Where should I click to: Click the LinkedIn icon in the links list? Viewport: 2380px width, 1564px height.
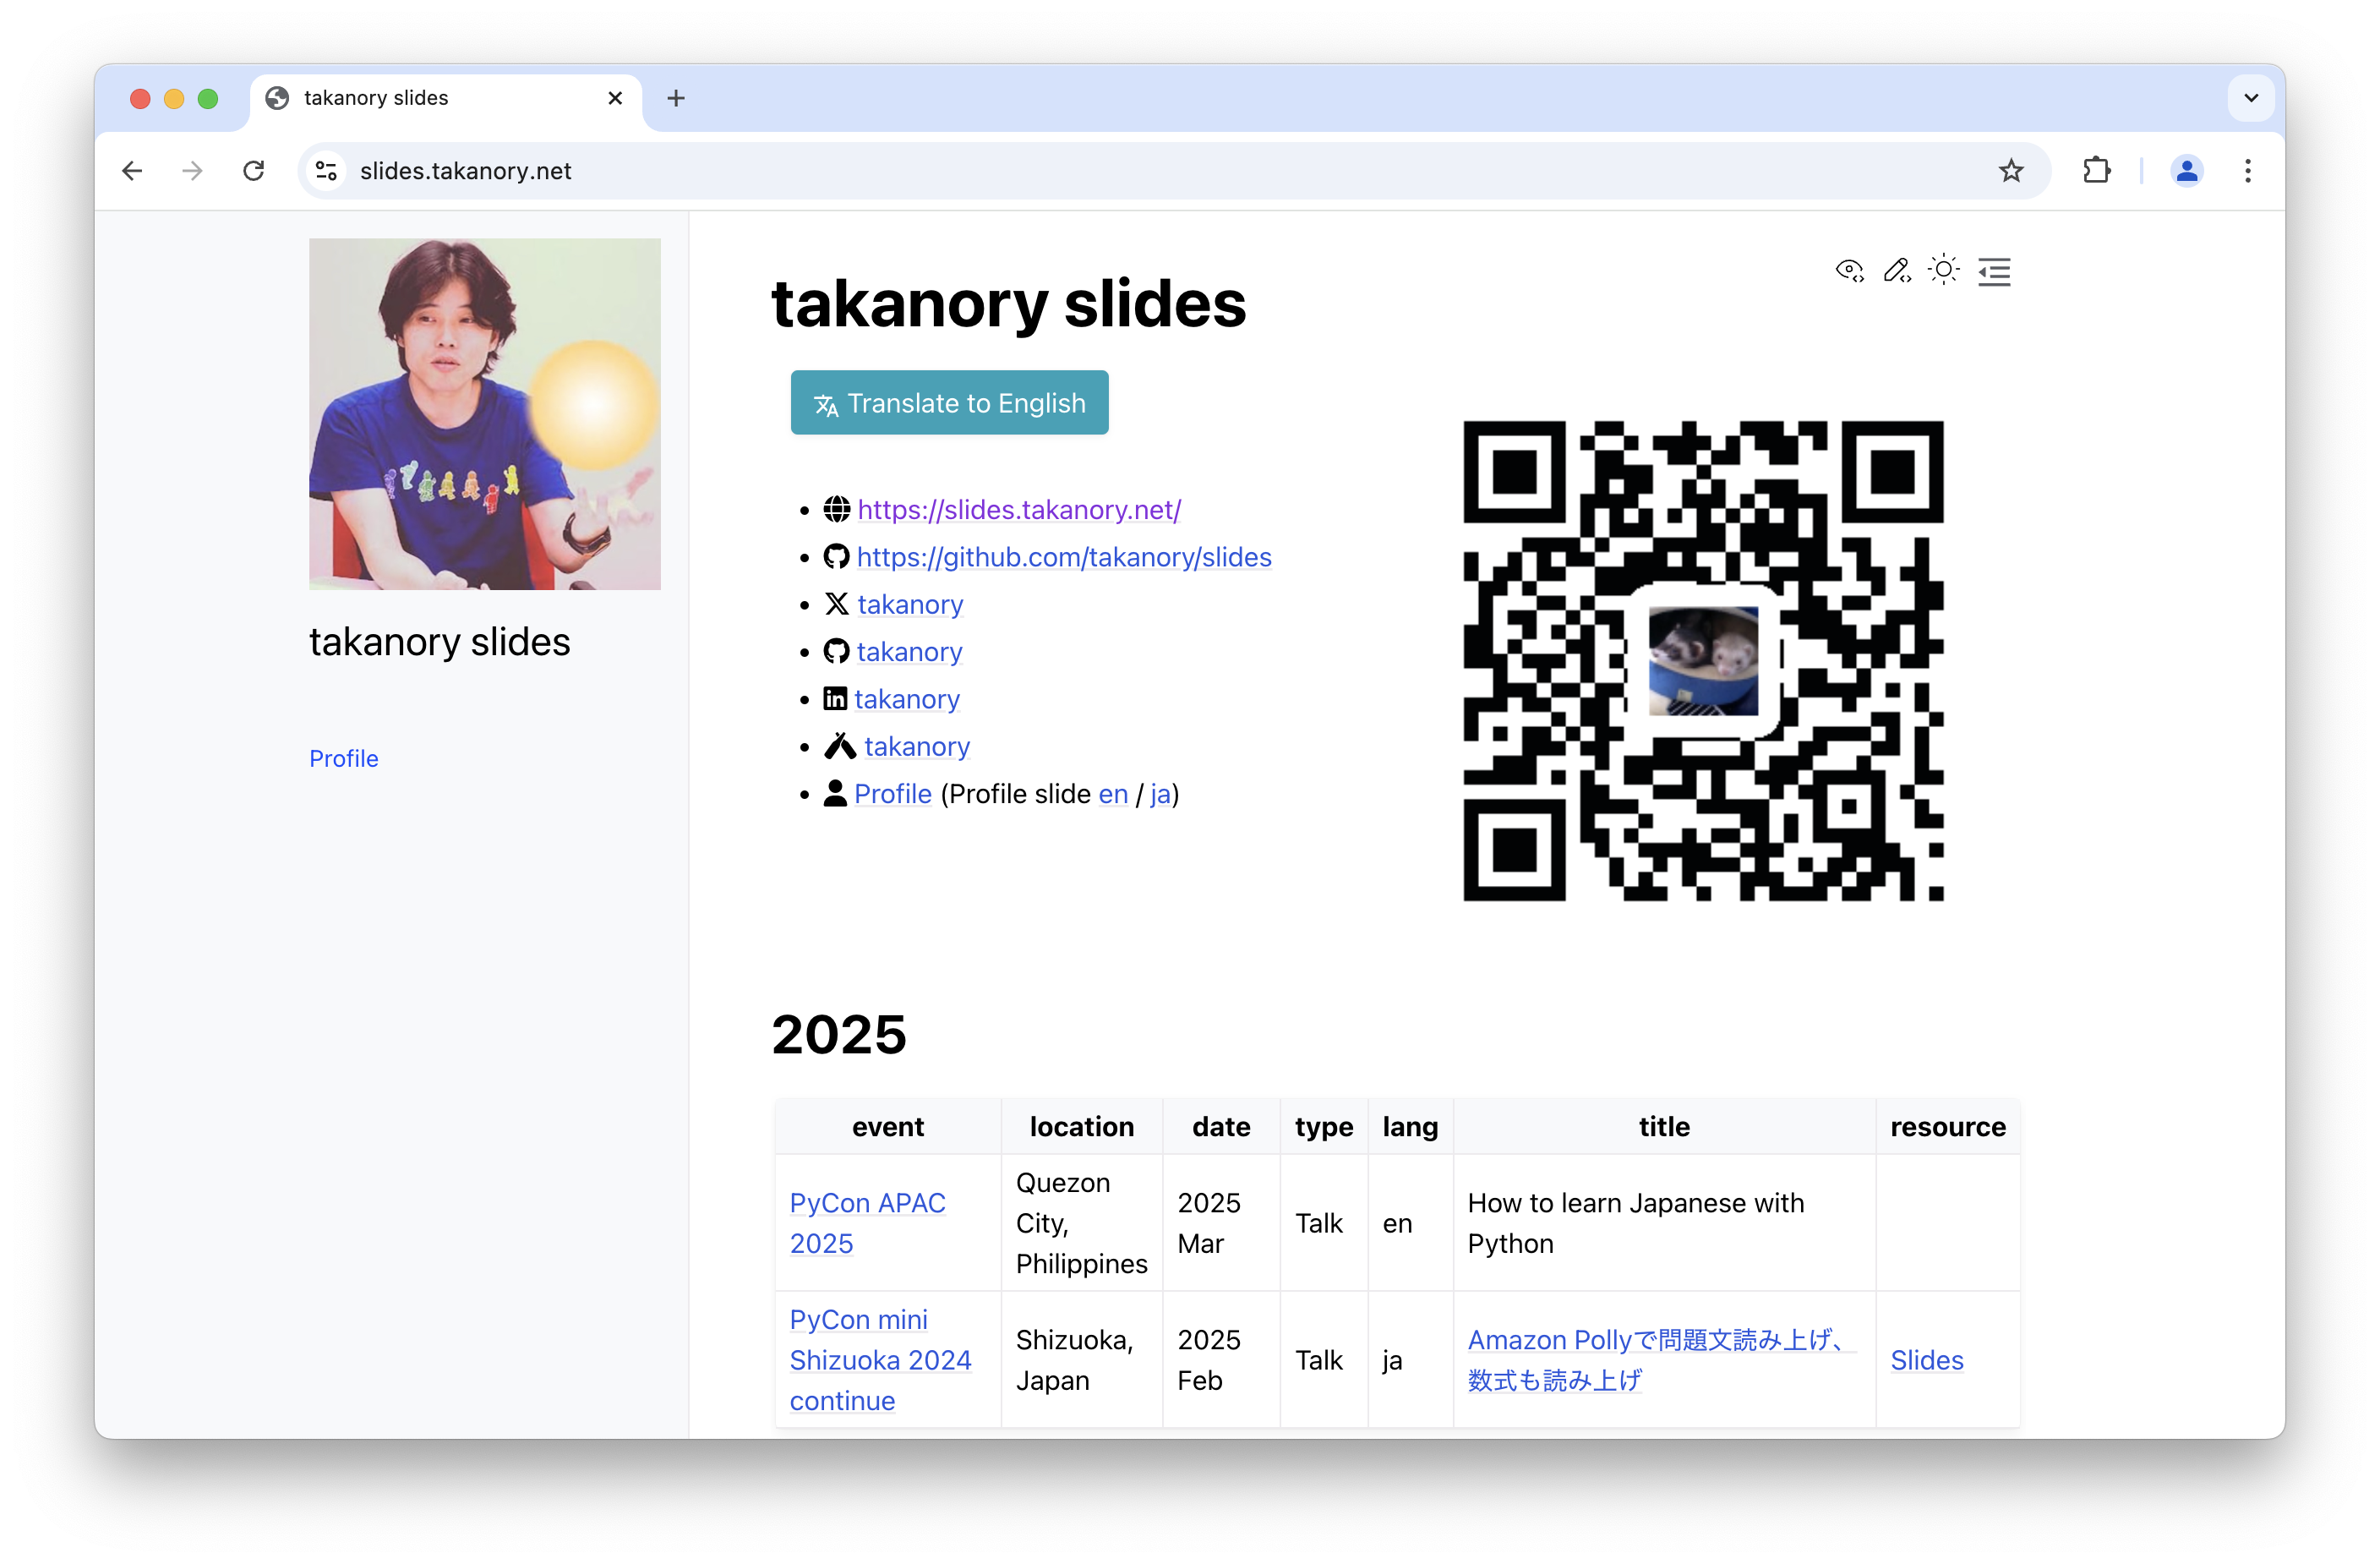[x=836, y=699]
